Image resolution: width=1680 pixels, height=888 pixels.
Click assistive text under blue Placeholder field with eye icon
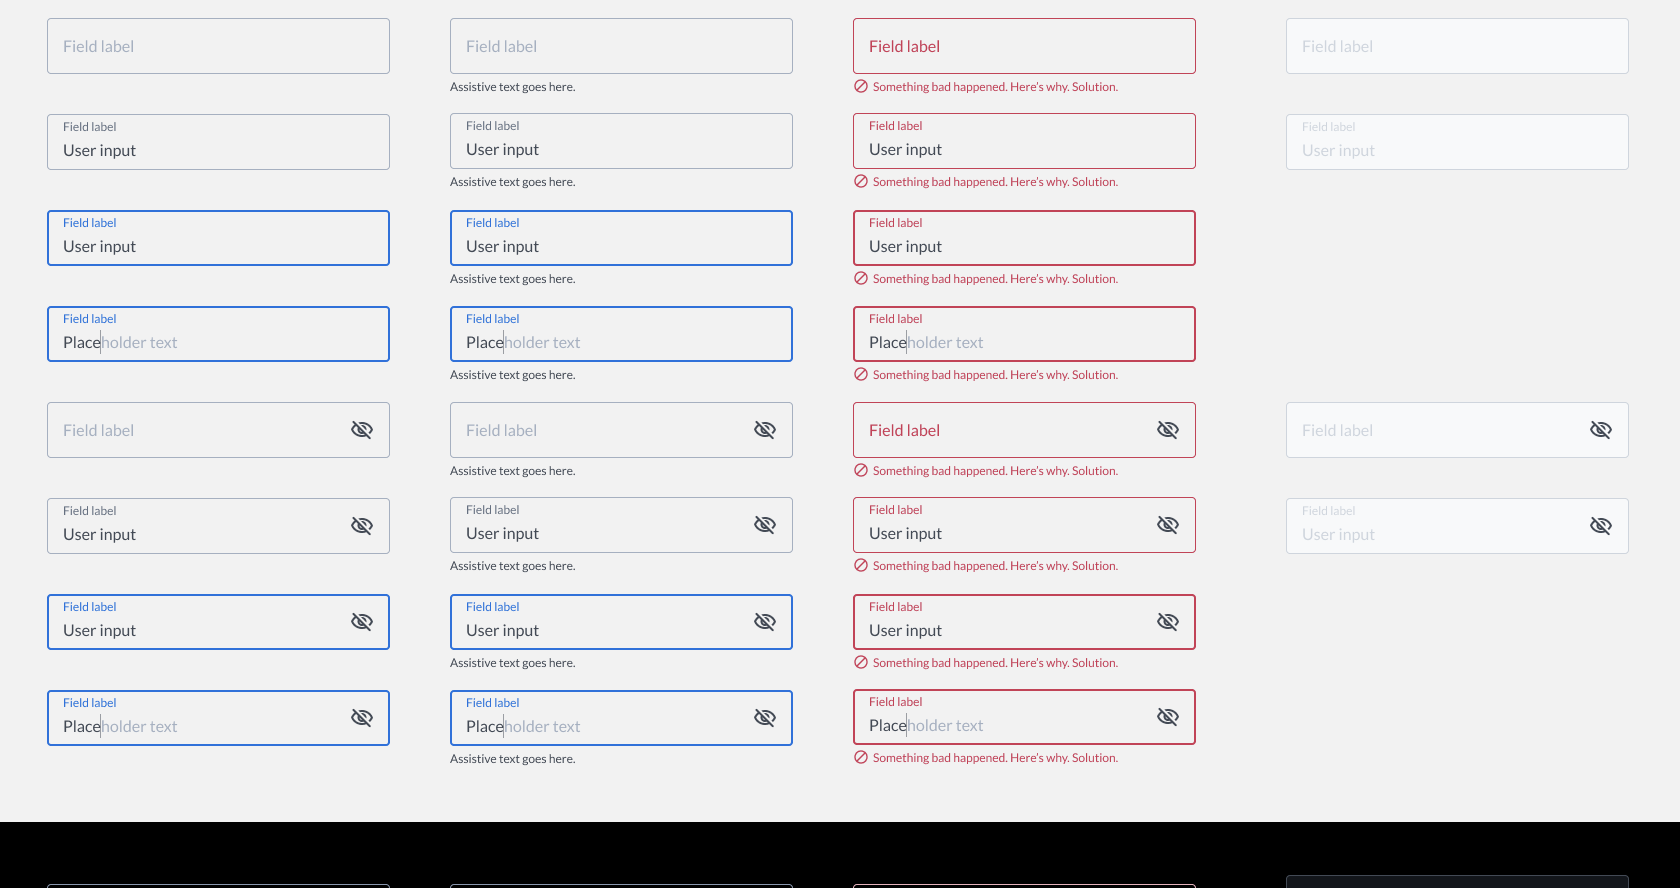coord(512,759)
